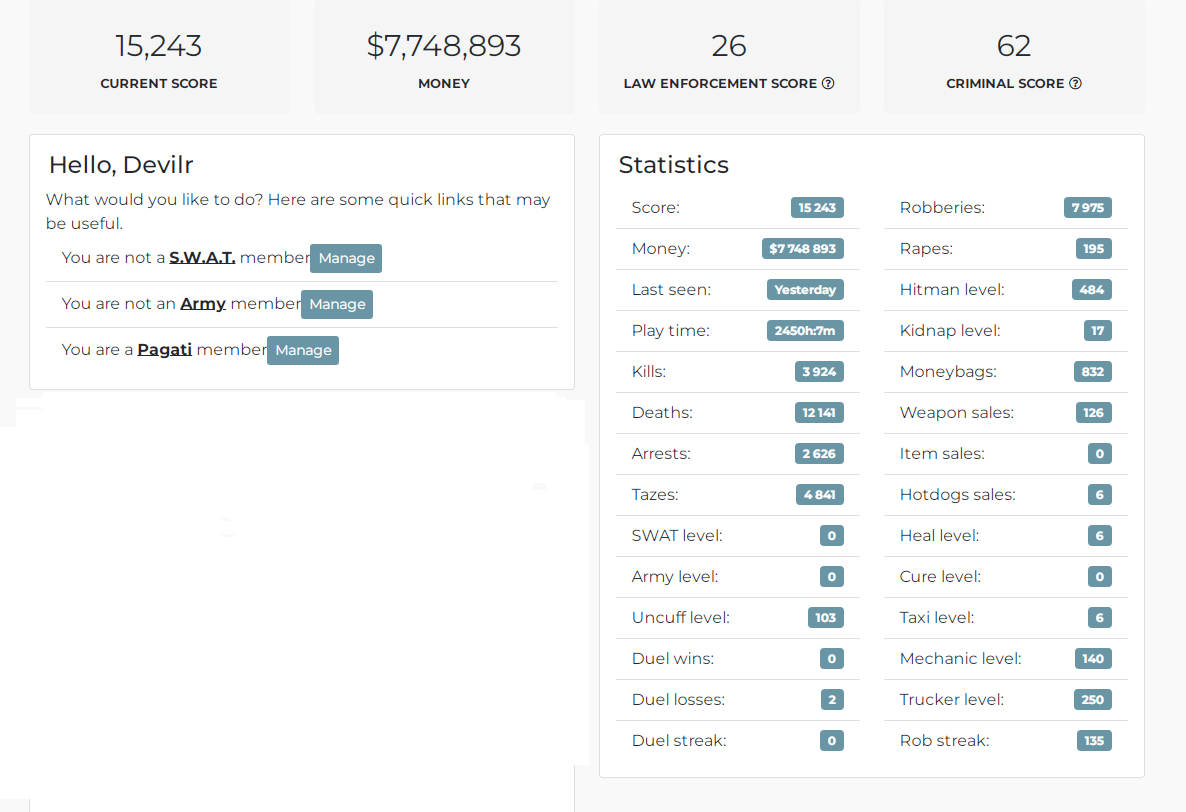
Task: Open Manage for Pagati membership
Action: [303, 350]
